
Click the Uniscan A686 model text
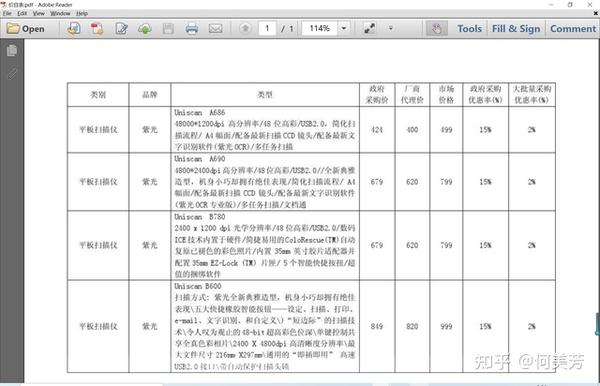point(199,112)
